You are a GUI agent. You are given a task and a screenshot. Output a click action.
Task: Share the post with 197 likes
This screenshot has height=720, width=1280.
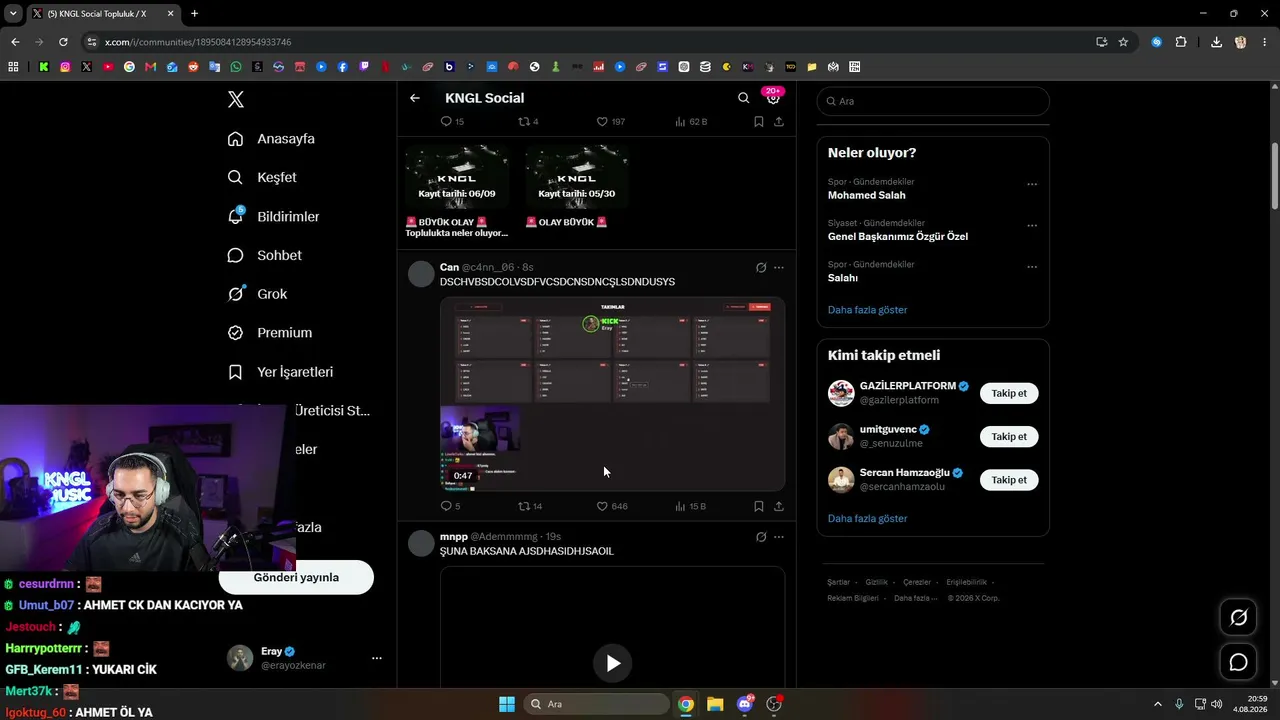779,121
